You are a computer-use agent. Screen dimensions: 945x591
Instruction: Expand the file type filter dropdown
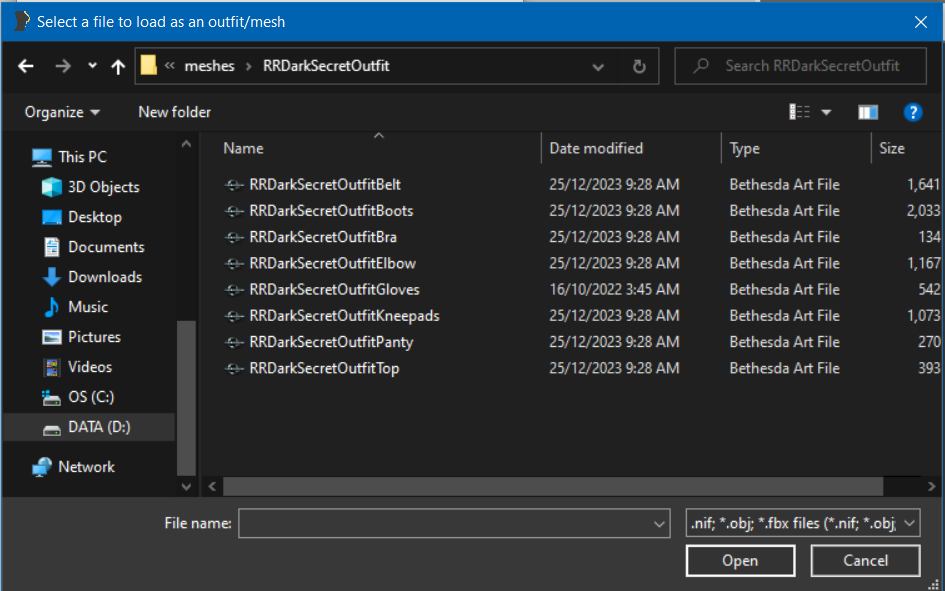(909, 524)
